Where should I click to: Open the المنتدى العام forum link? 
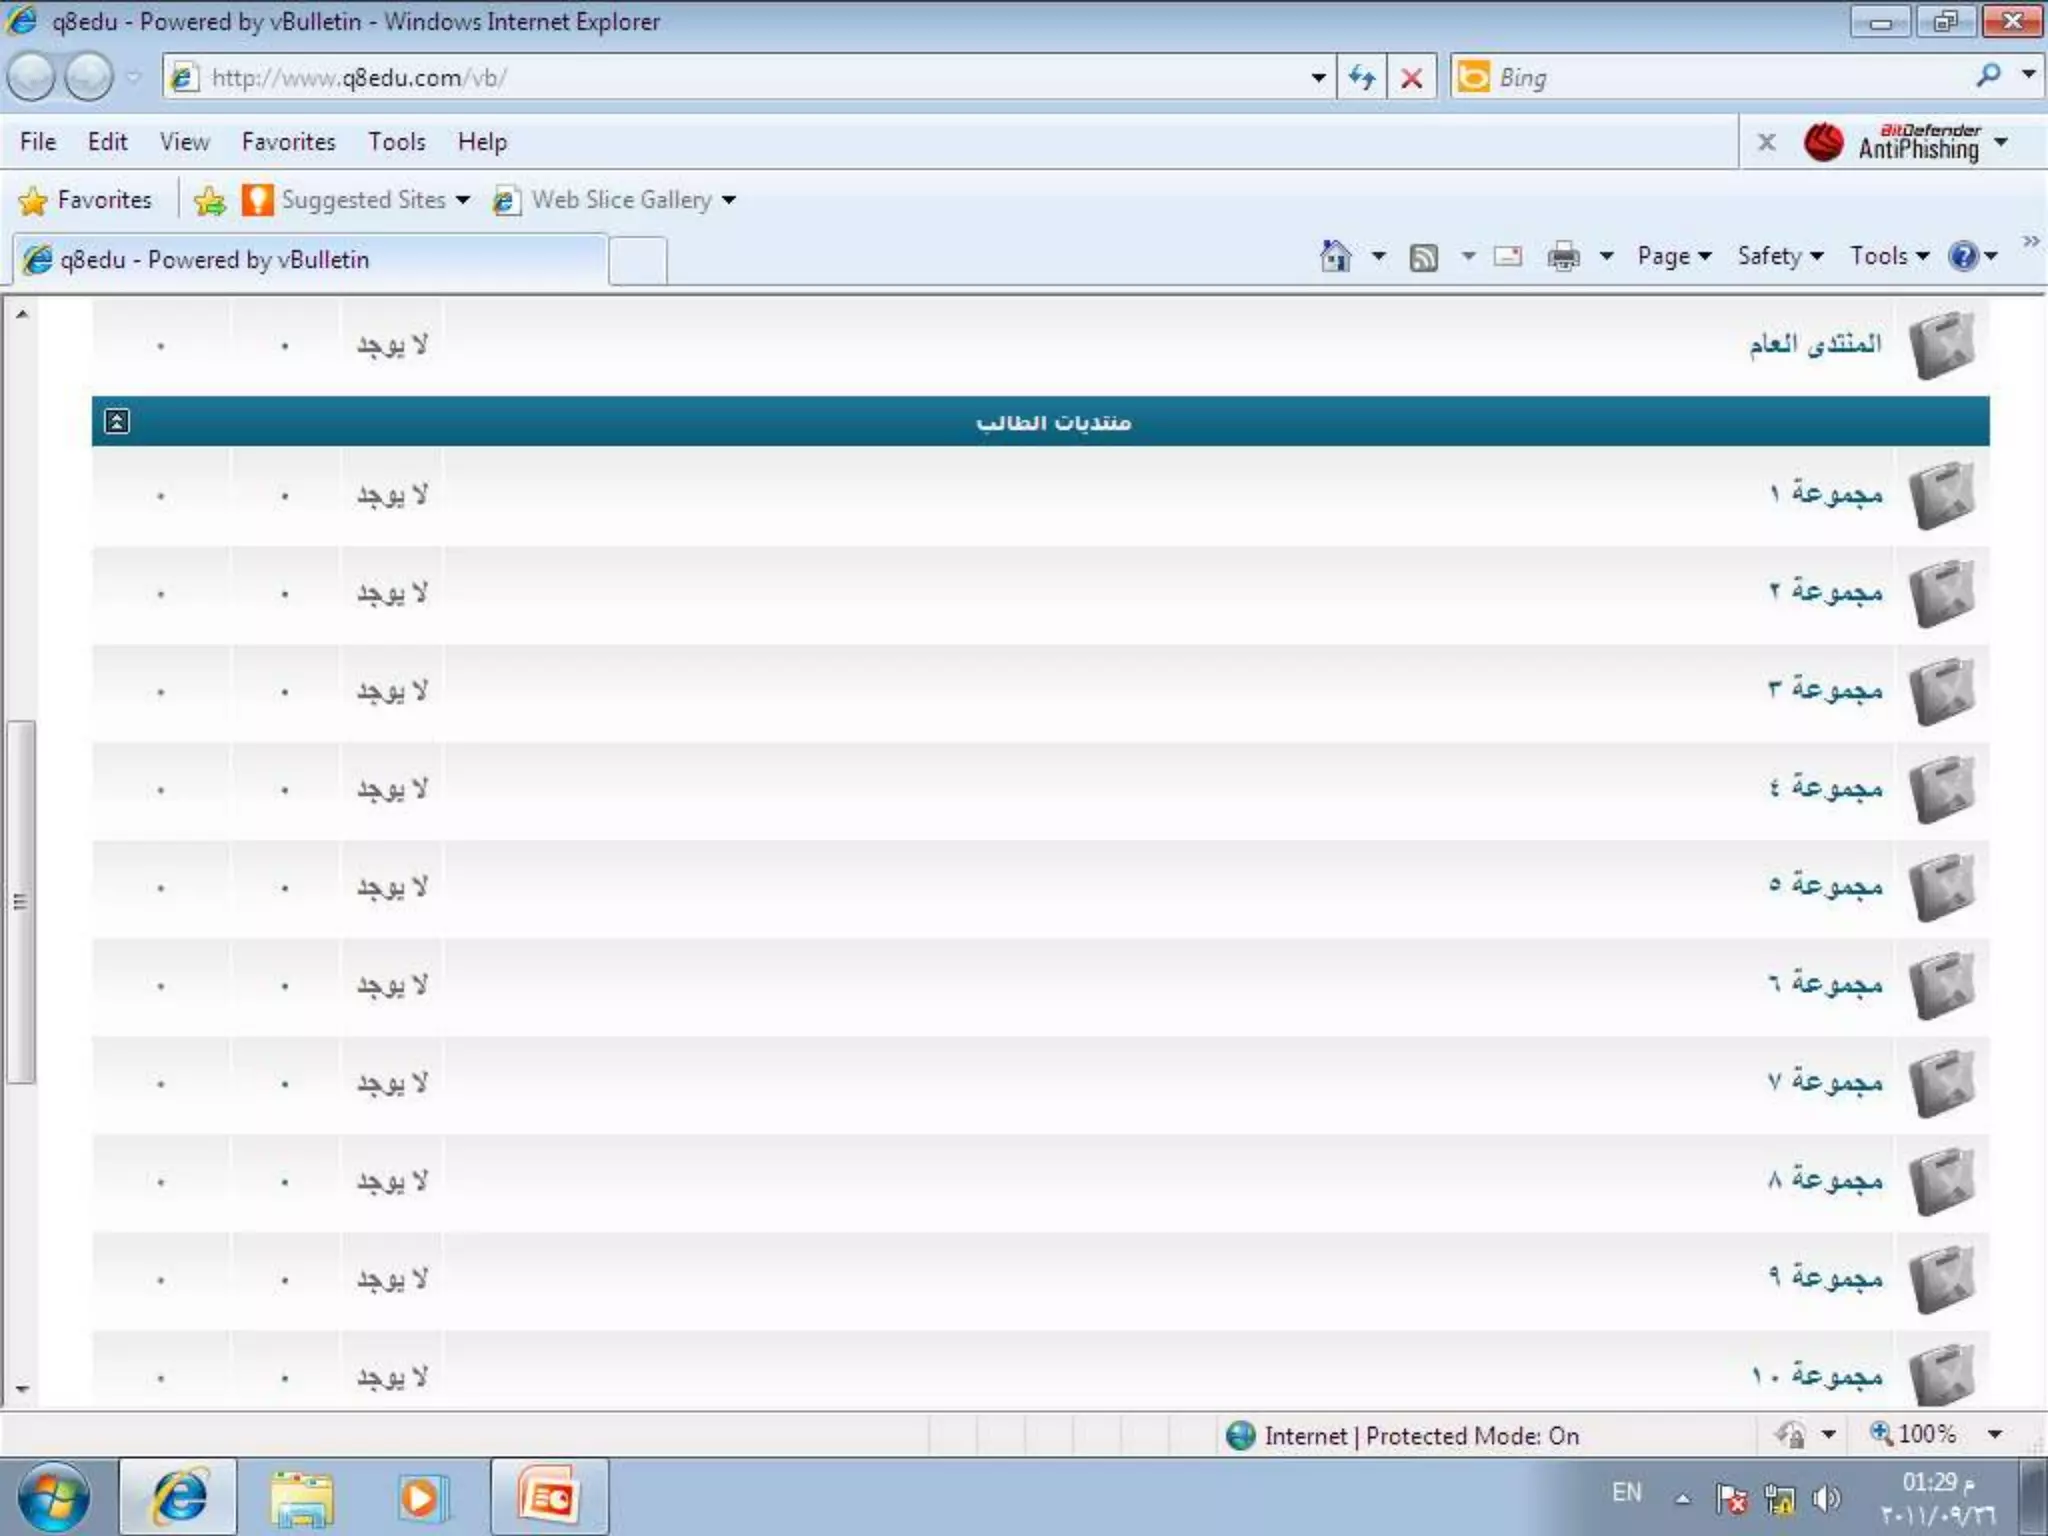1814,344
